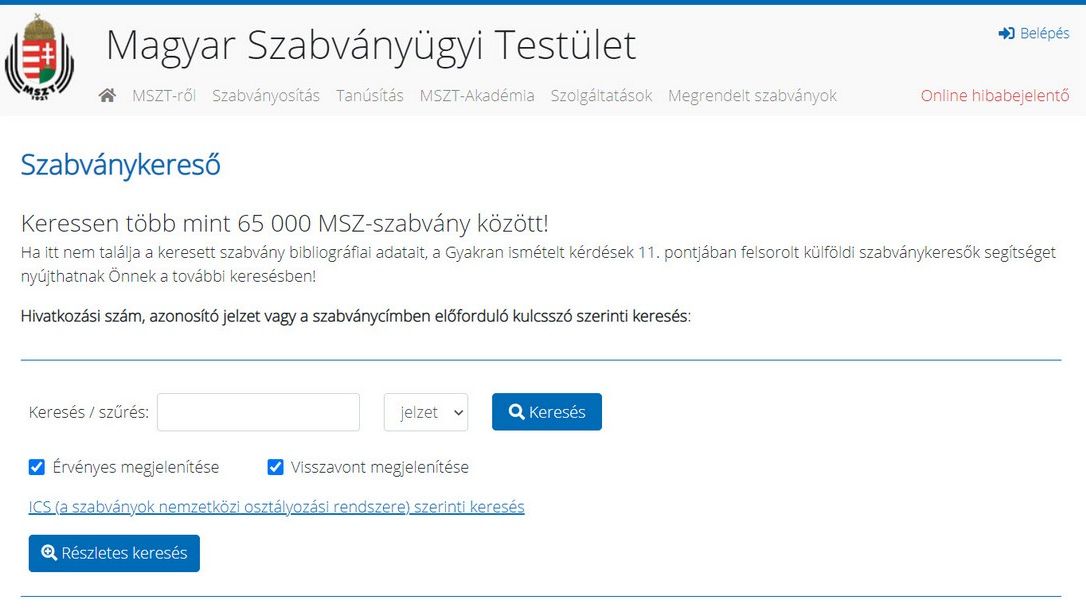
Task: Open the Tanúsítás menu item
Action: [x=370, y=96]
